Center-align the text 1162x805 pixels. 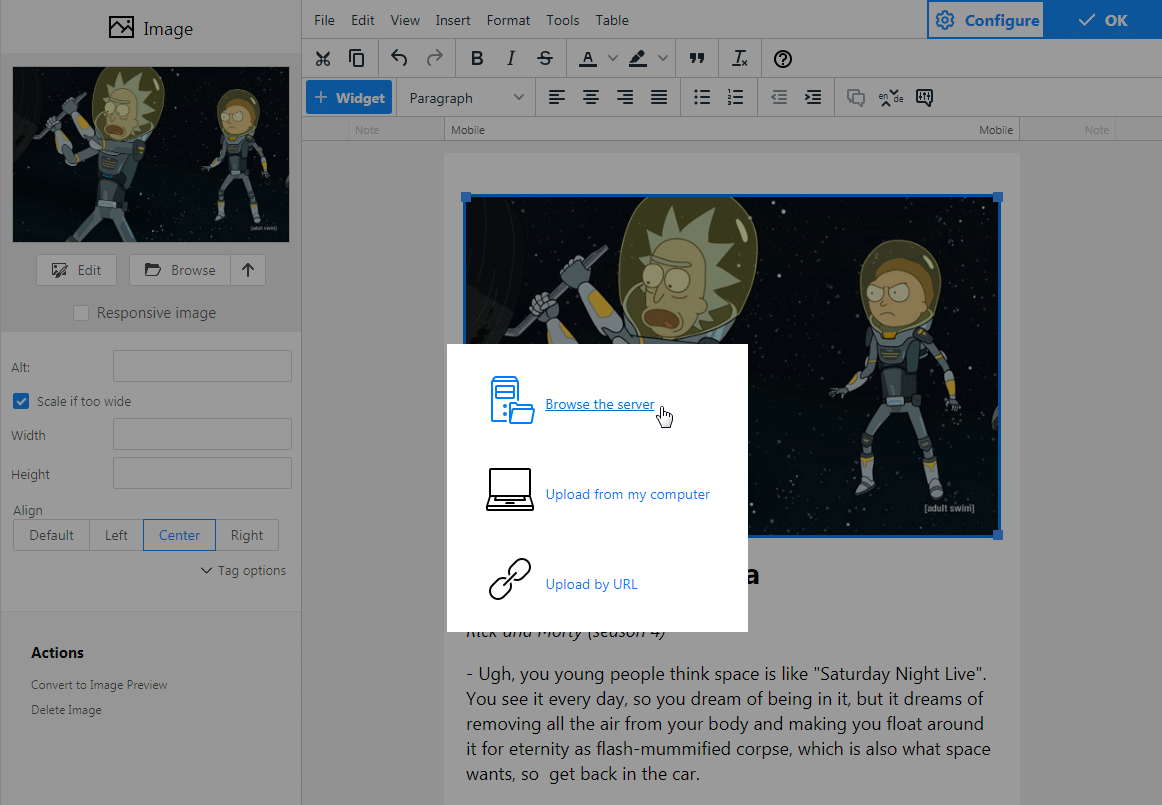591,97
